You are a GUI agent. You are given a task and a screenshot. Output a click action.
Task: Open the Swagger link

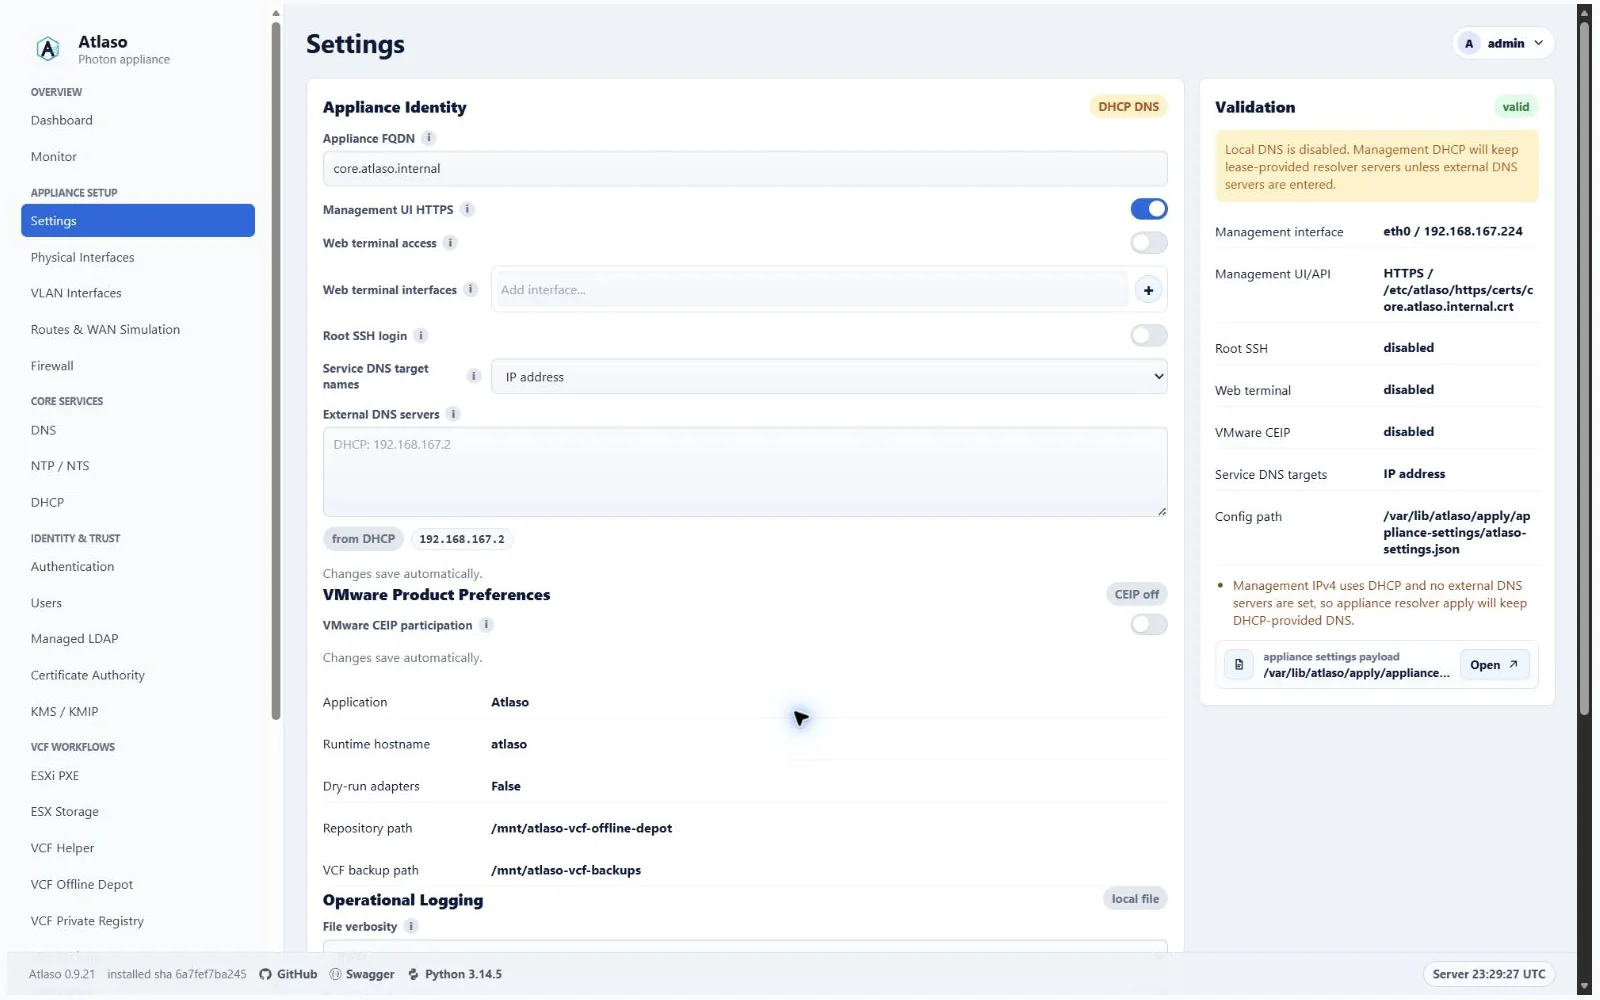click(x=362, y=974)
